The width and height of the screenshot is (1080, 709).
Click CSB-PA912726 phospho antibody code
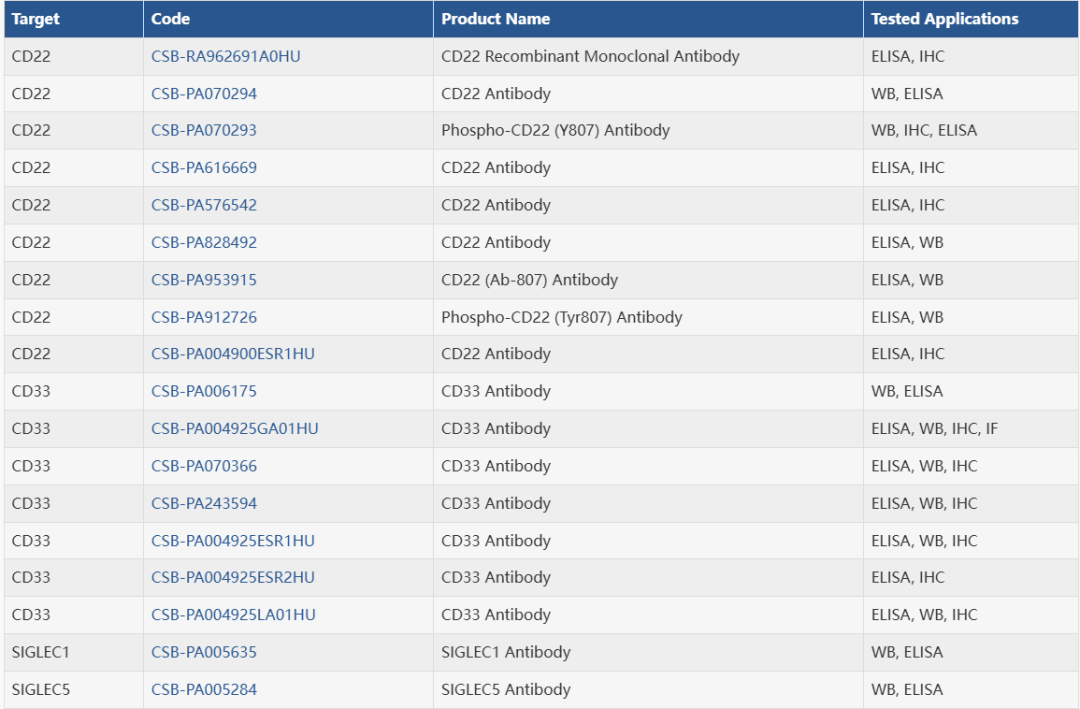(x=204, y=317)
